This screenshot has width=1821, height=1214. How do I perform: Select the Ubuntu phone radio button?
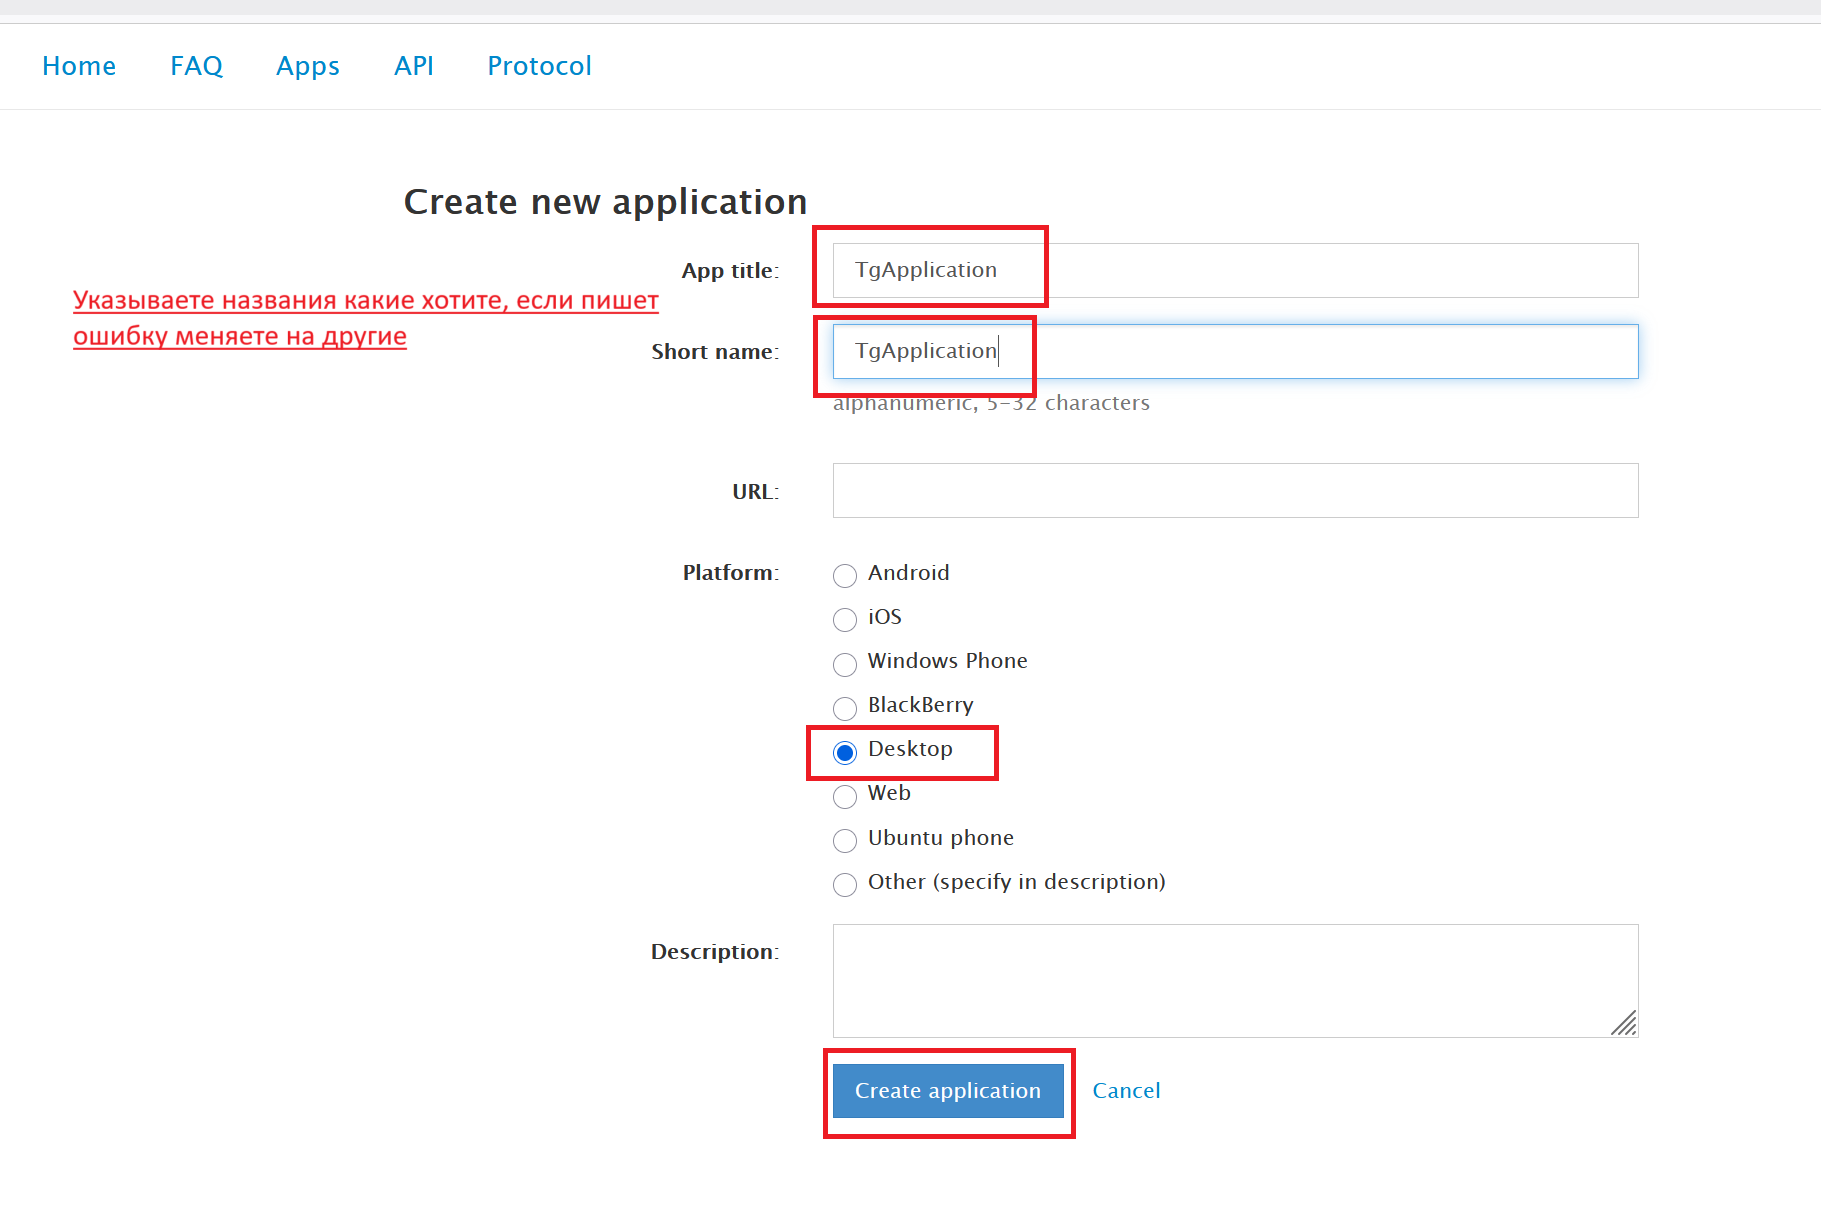tap(845, 840)
